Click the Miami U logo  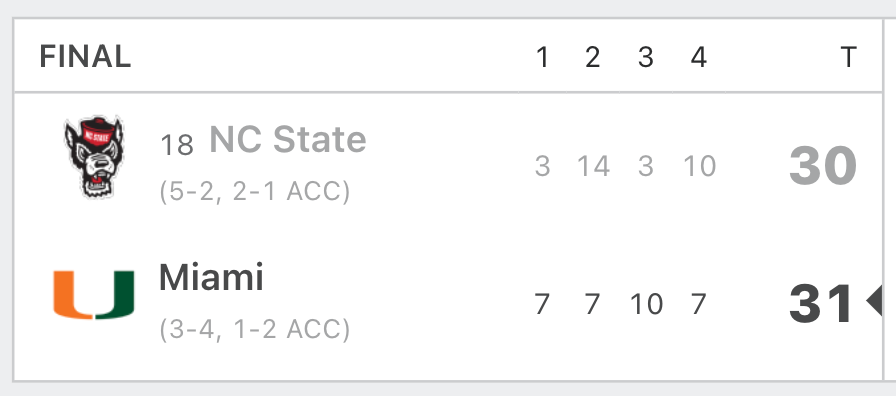[x=94, y=295]
